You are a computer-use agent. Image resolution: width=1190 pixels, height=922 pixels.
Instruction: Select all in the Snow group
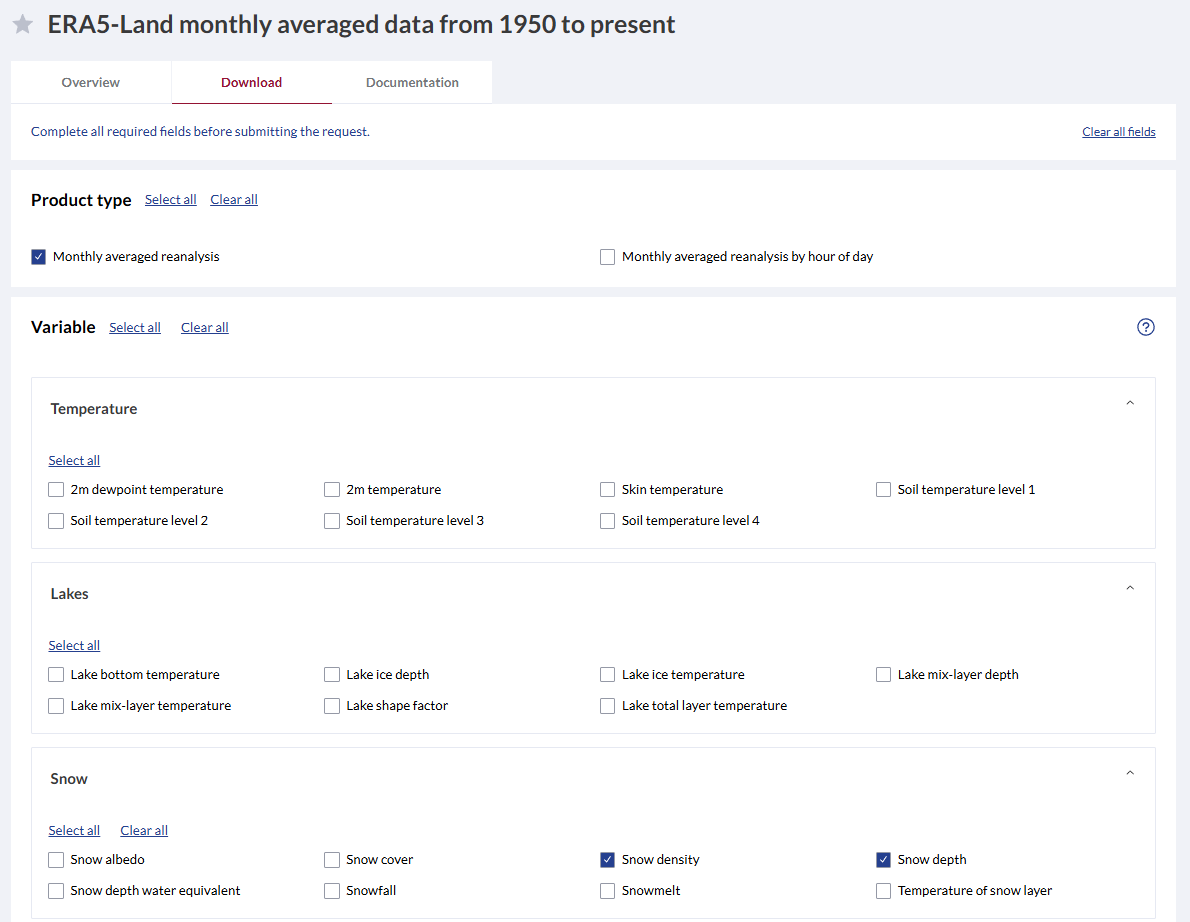point(74,831)
